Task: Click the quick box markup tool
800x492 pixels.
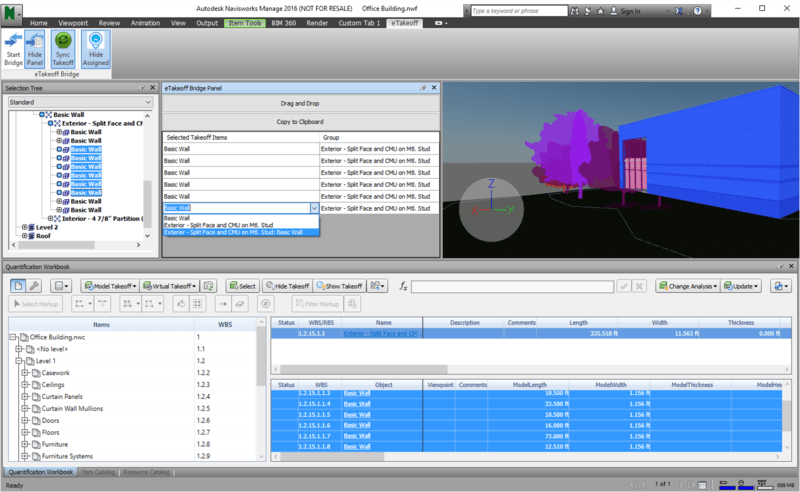Action: point(197,304)
